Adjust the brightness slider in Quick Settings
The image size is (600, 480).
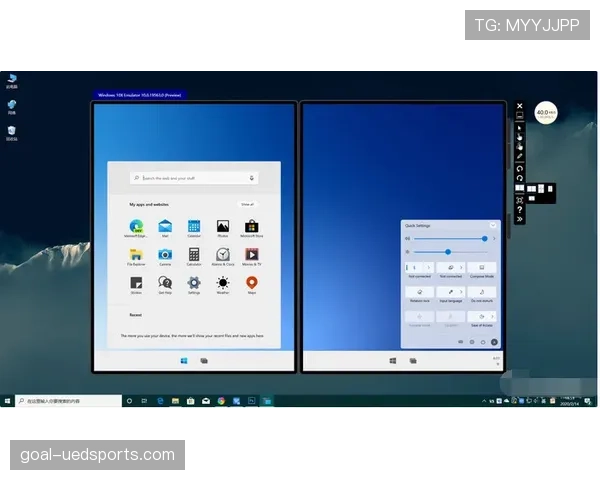coord(450,252)
